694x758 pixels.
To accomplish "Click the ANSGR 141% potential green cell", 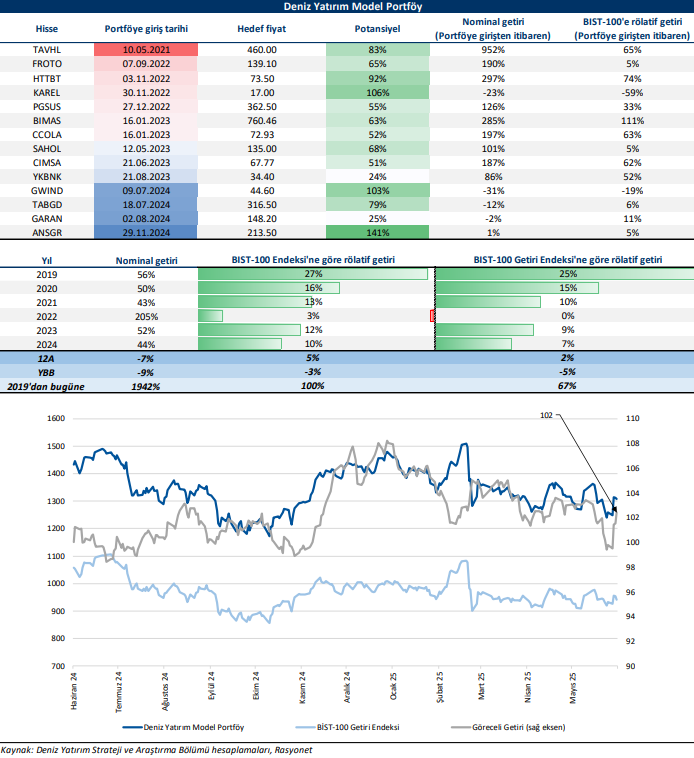I will coord(377,233).
